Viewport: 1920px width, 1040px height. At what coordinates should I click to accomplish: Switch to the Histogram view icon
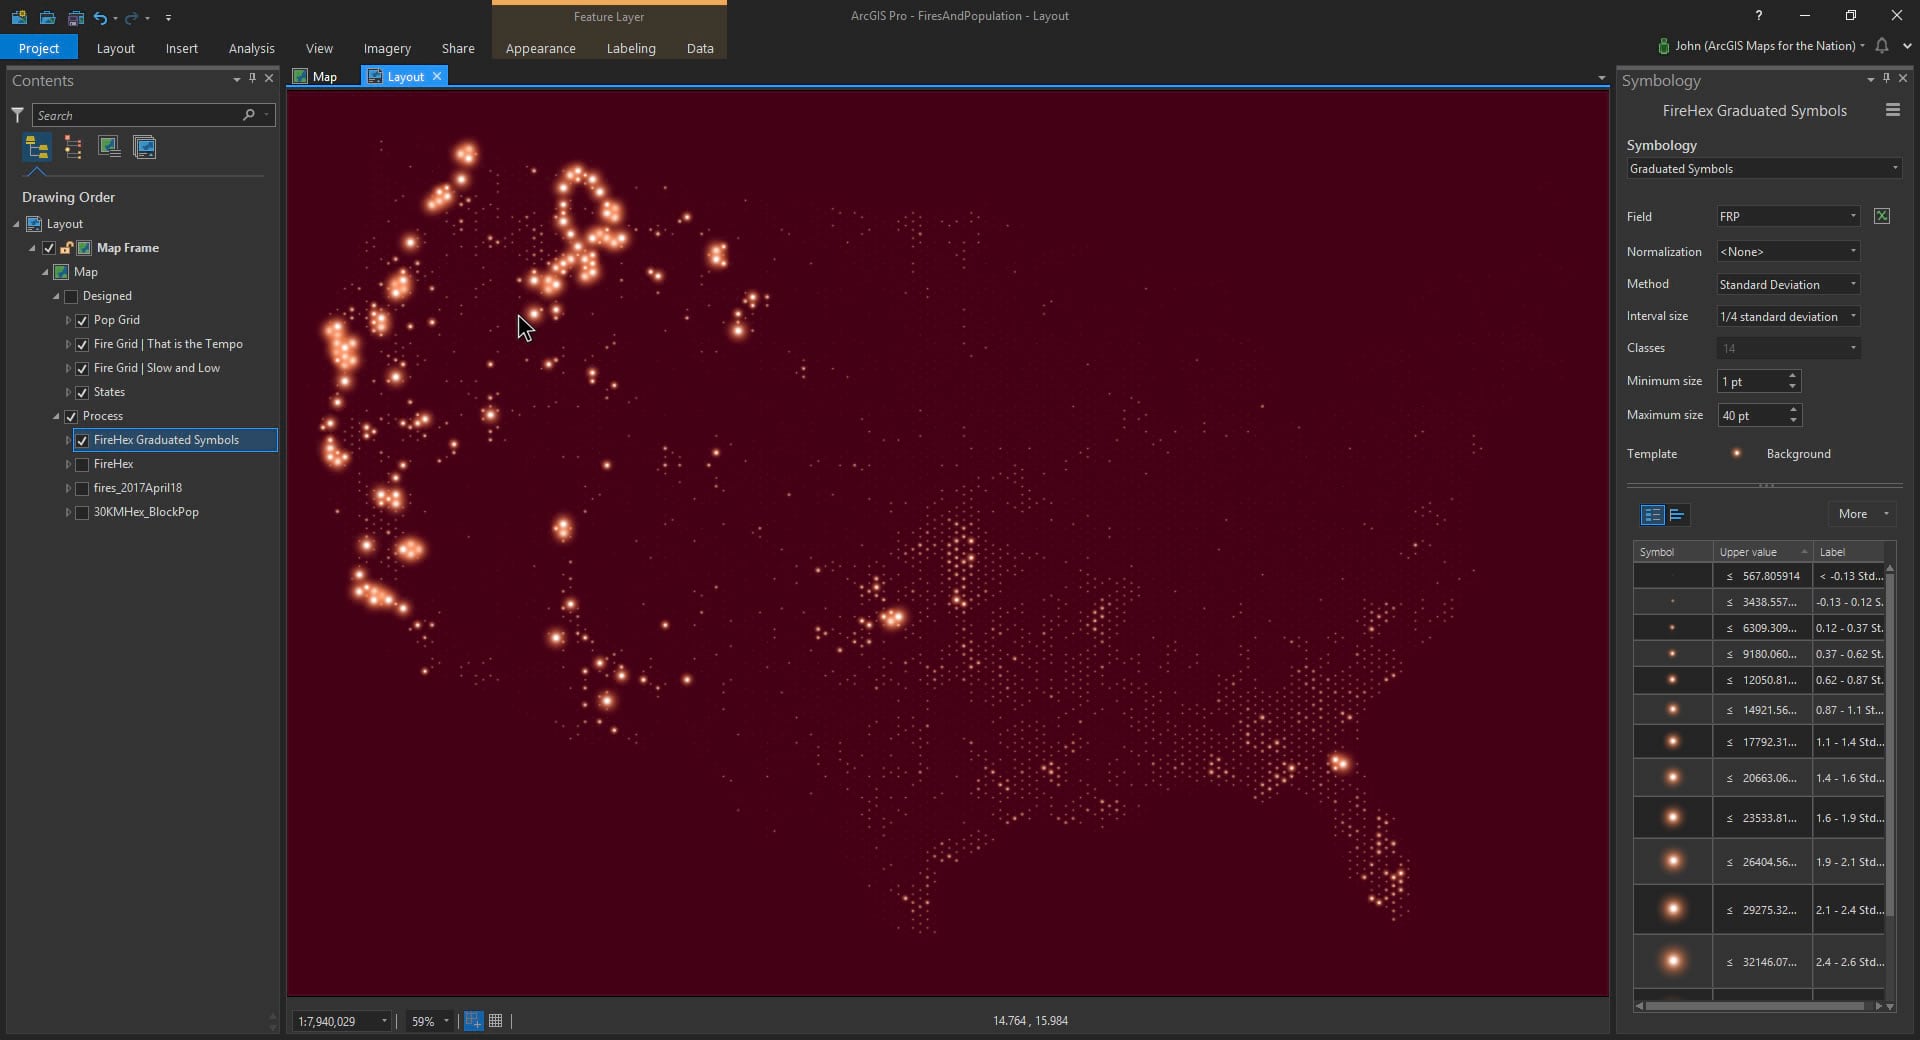1677,515
